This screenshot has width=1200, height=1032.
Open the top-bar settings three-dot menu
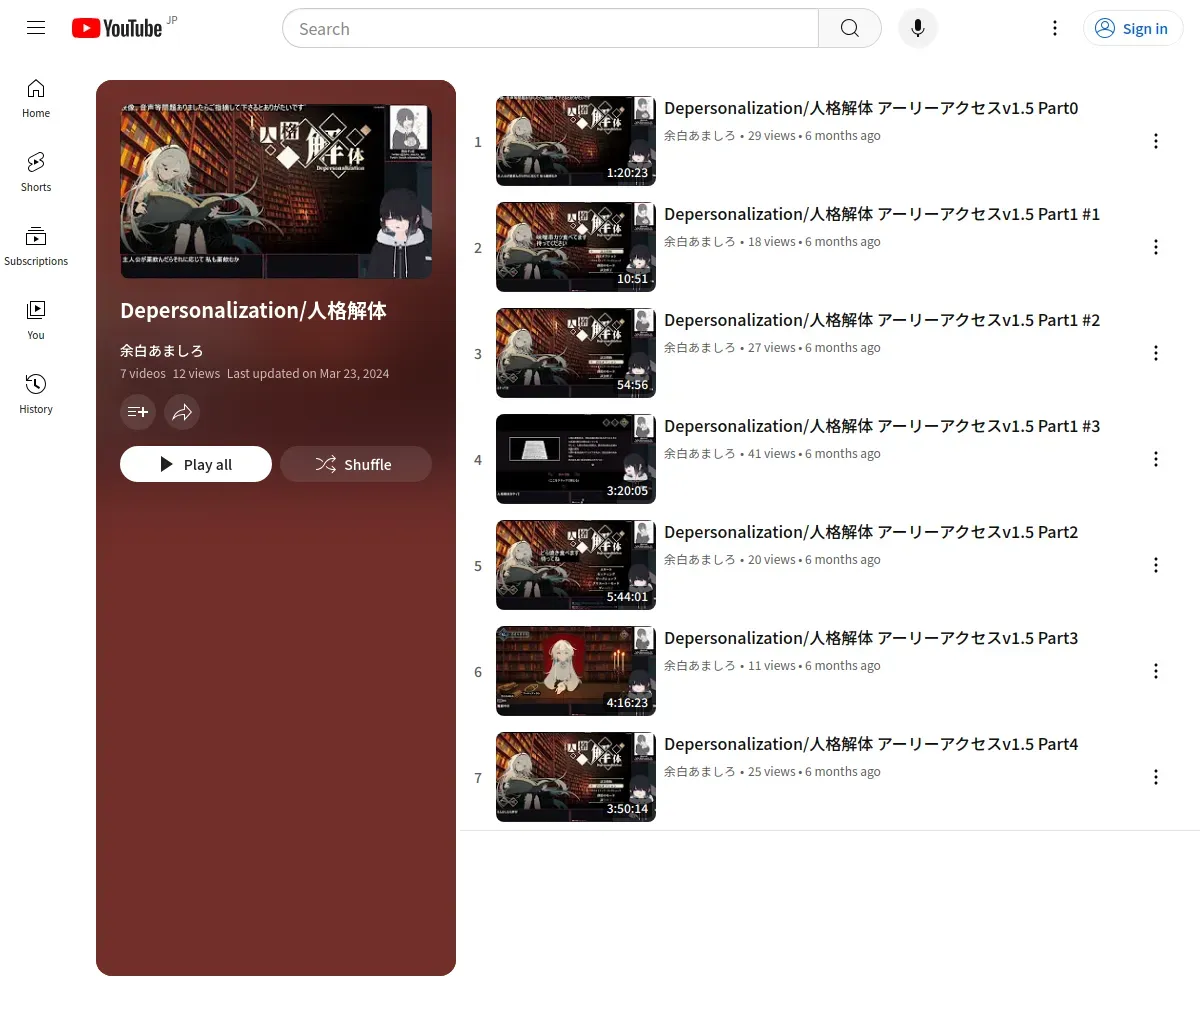[x=1055, y=28]
